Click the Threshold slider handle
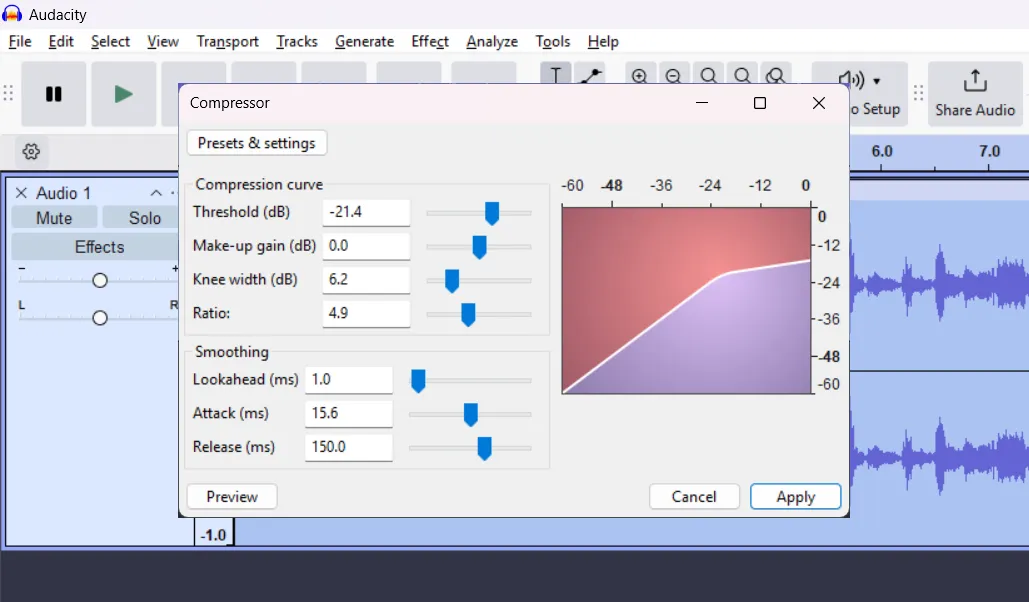The width and height of the screenshot is (1029, 602). [492, 213]
